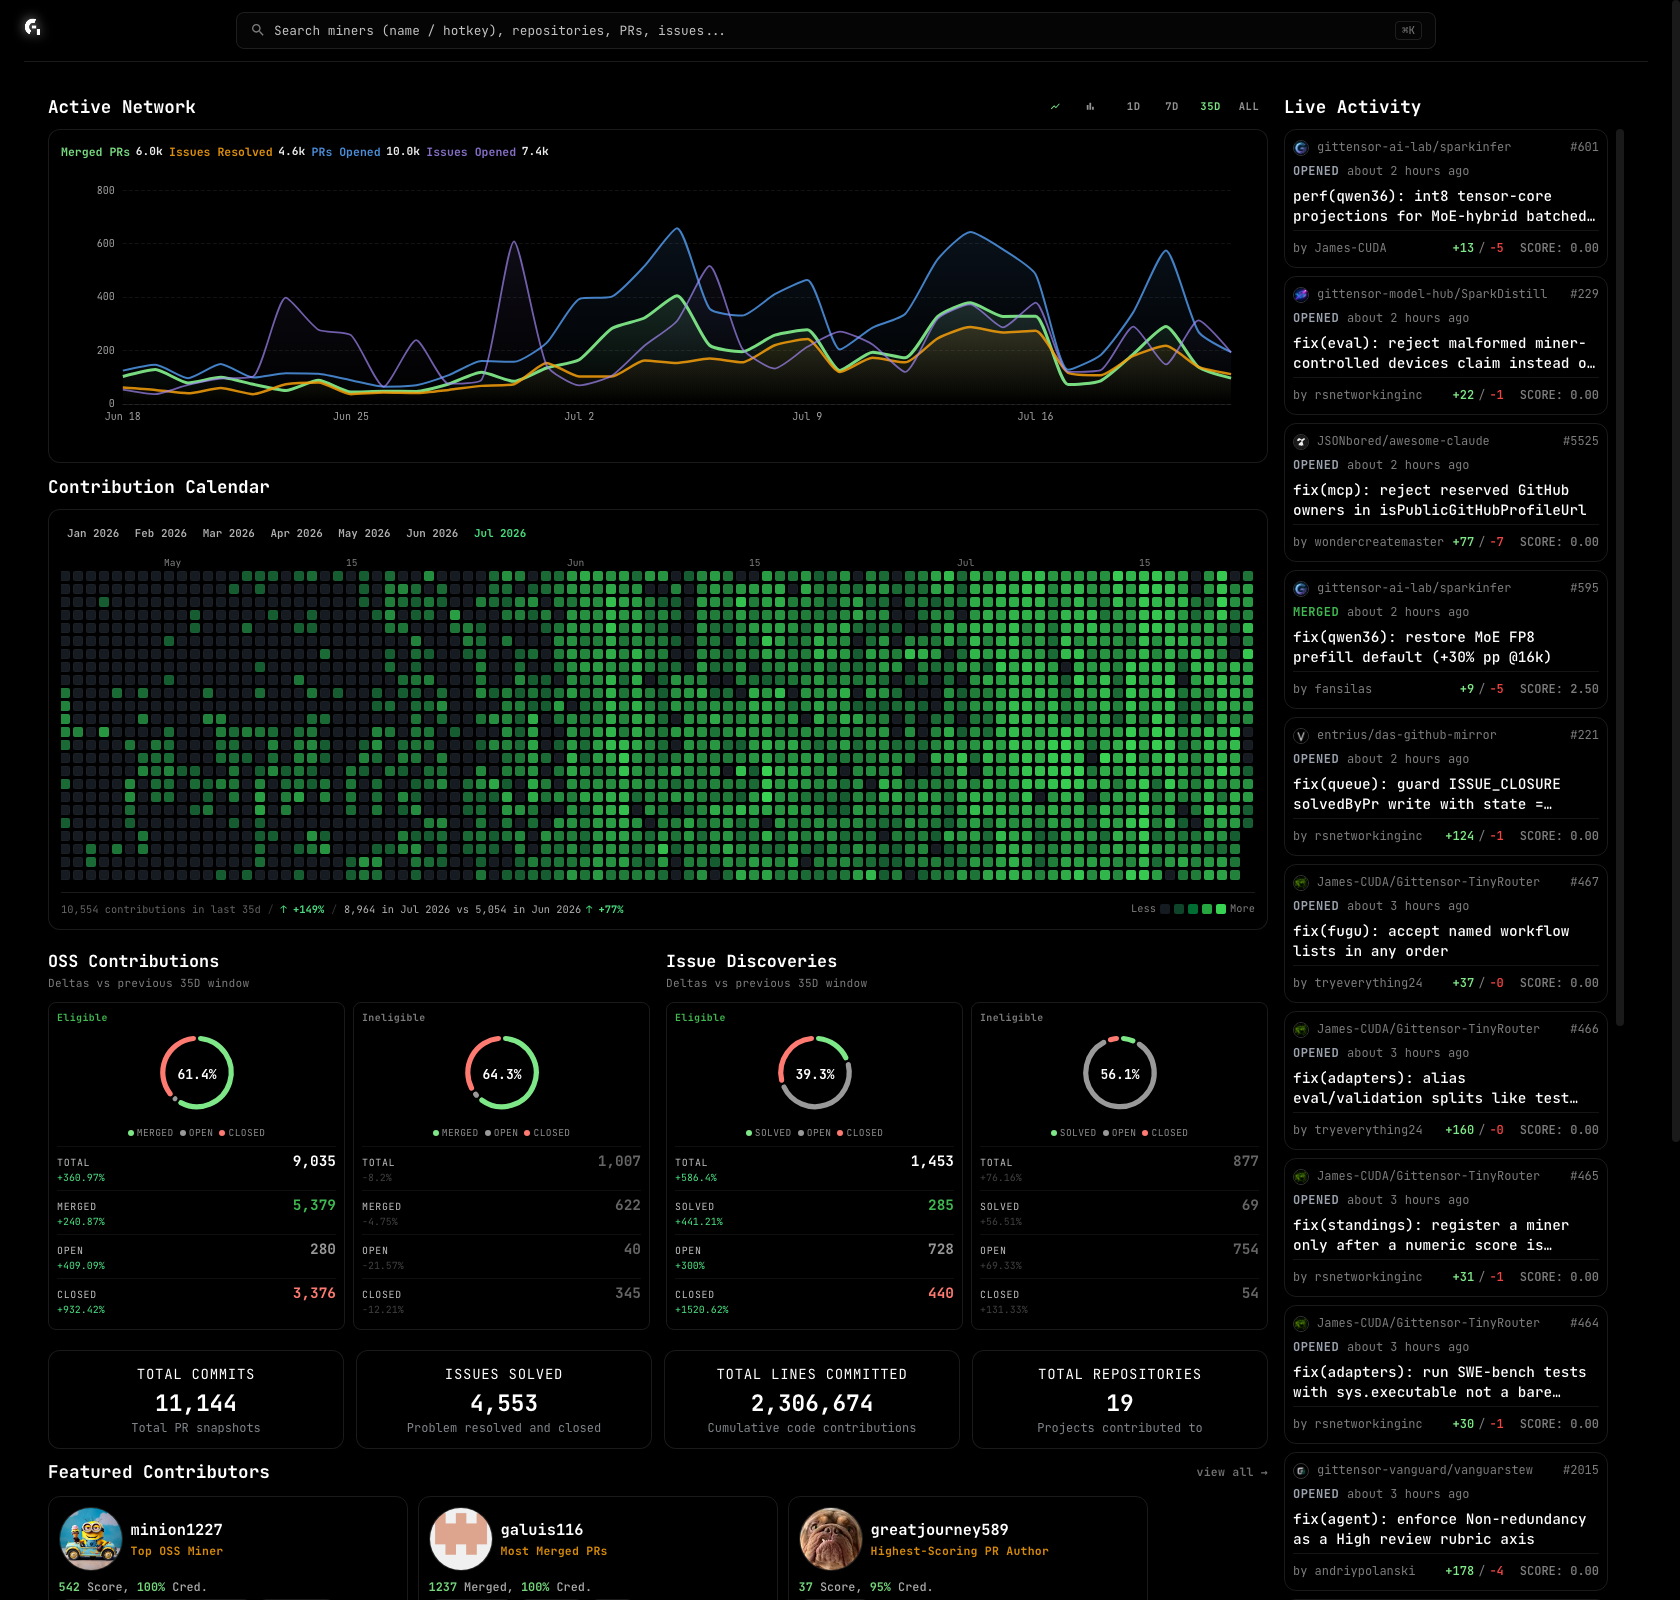Select Jul 2026 in Contribution Calendar
Screen dimensions: 1680x1600
(x=500, y=533)
